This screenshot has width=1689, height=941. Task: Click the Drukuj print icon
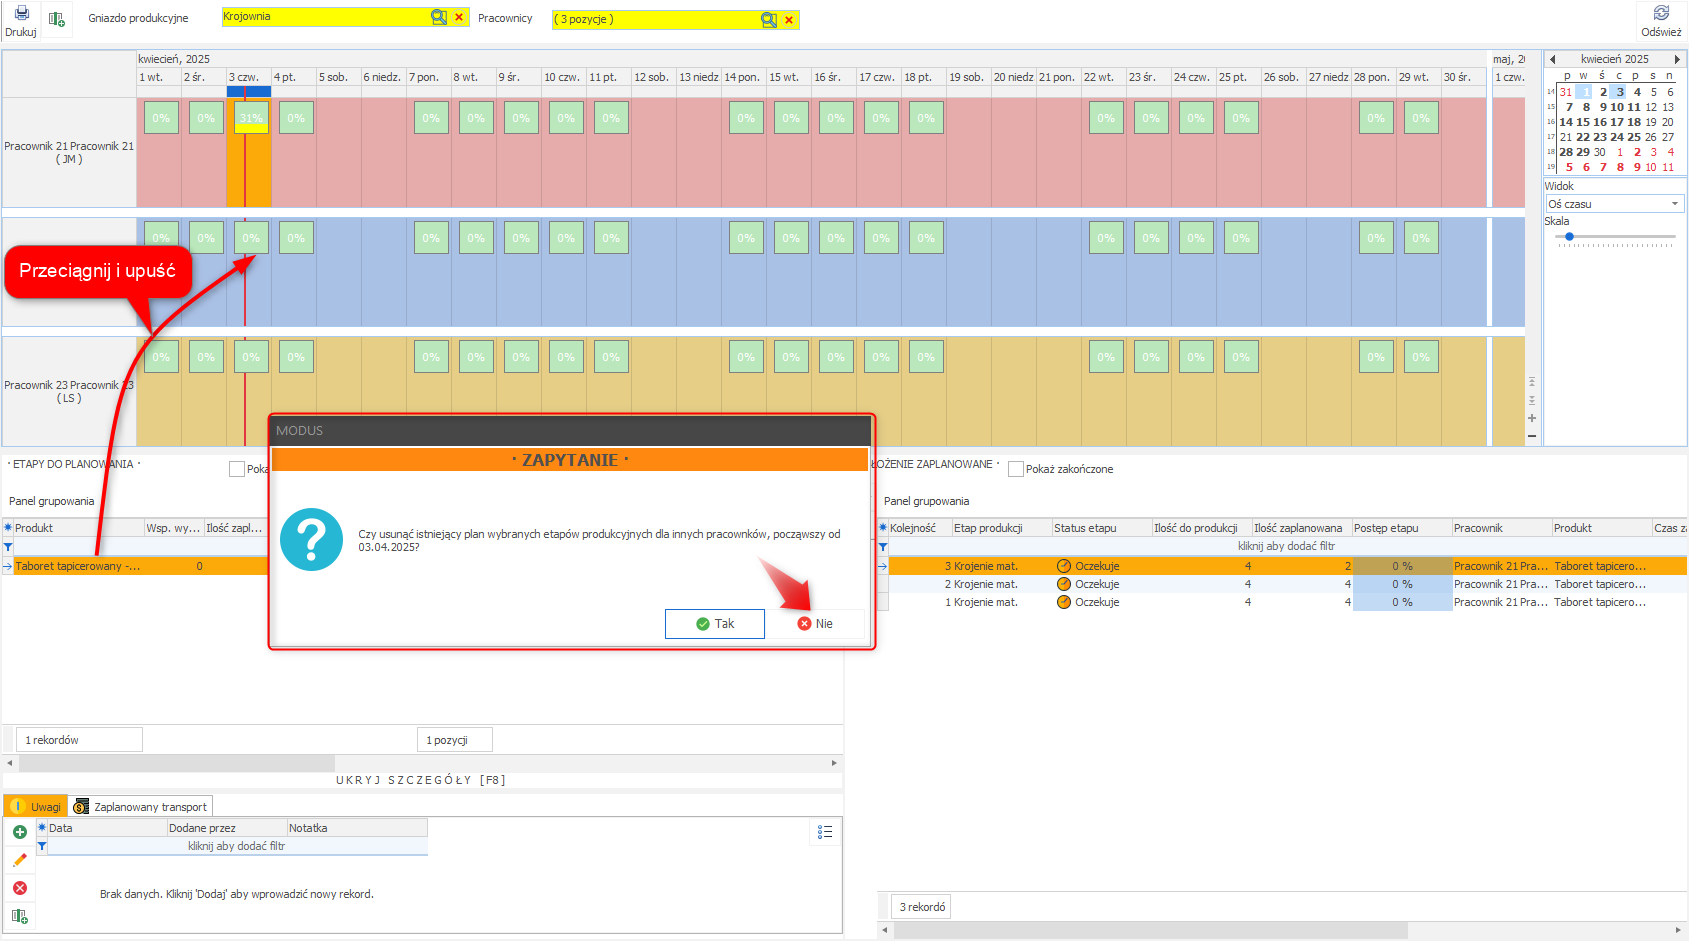[x=21, y=15]
